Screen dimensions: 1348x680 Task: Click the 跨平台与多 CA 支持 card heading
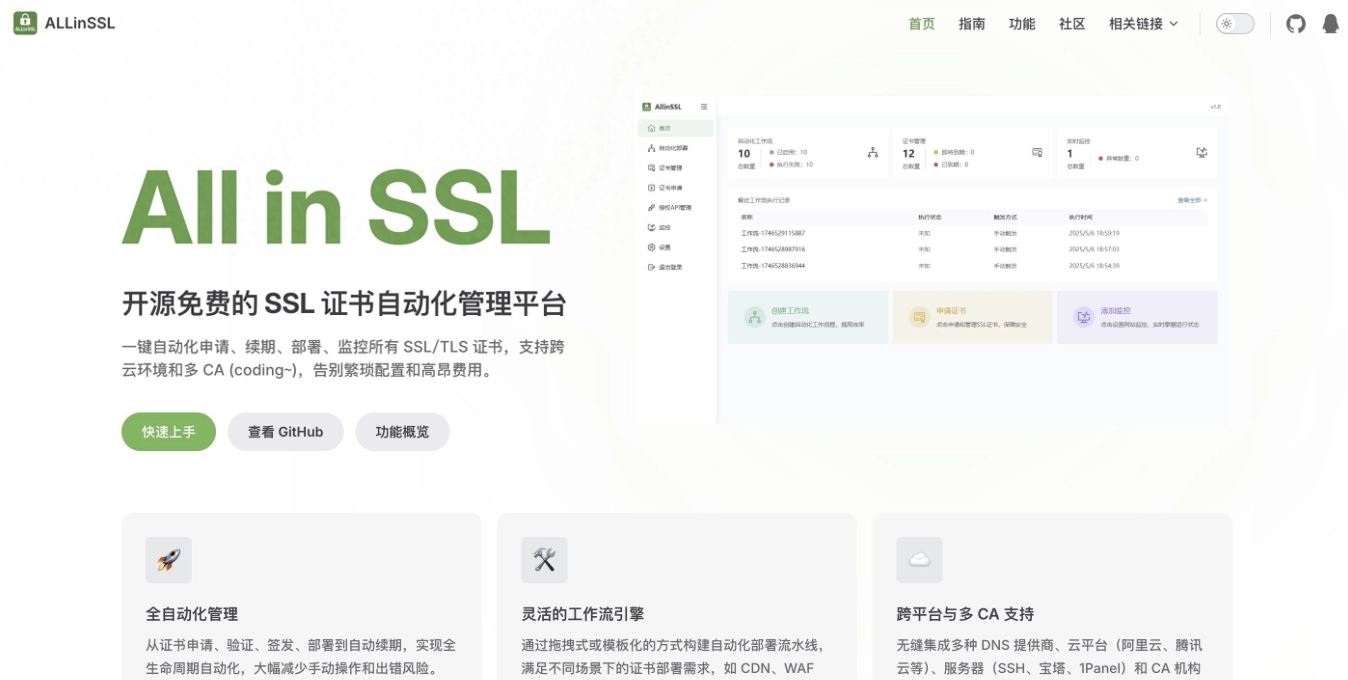pyautogui.click(x=965, y=614)
